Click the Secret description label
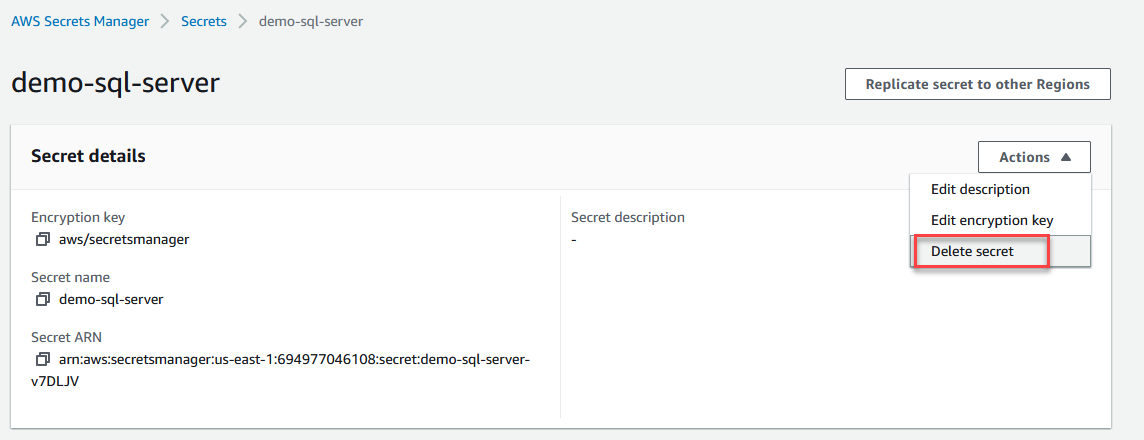 pos(628,217)
